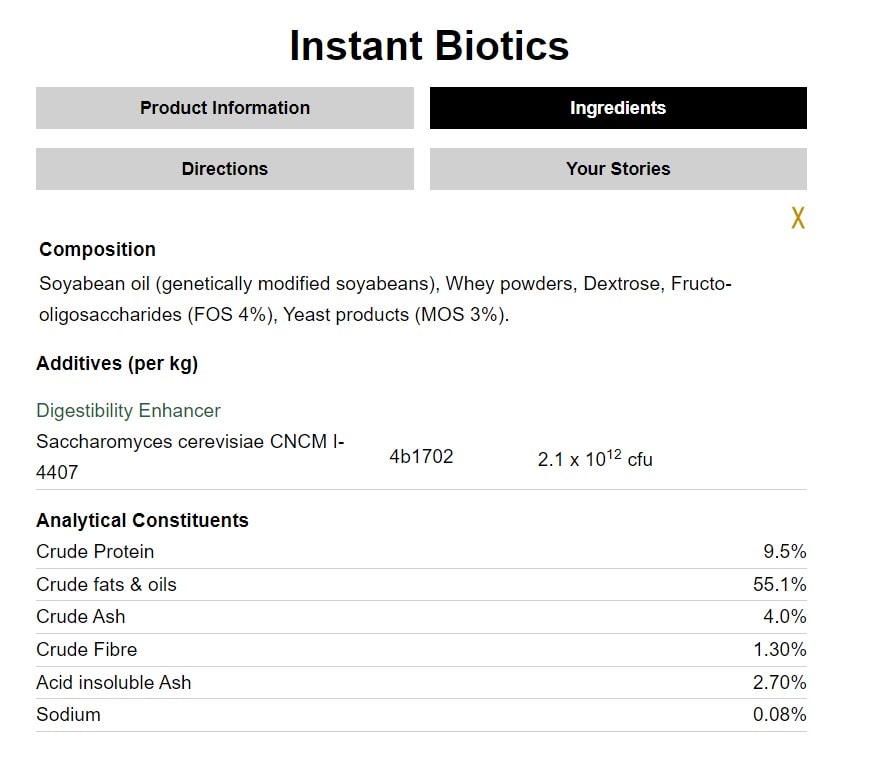874x772 pixels.
Task: Click the green Digestibility Enhancer label
Action: tap(128, 411)
